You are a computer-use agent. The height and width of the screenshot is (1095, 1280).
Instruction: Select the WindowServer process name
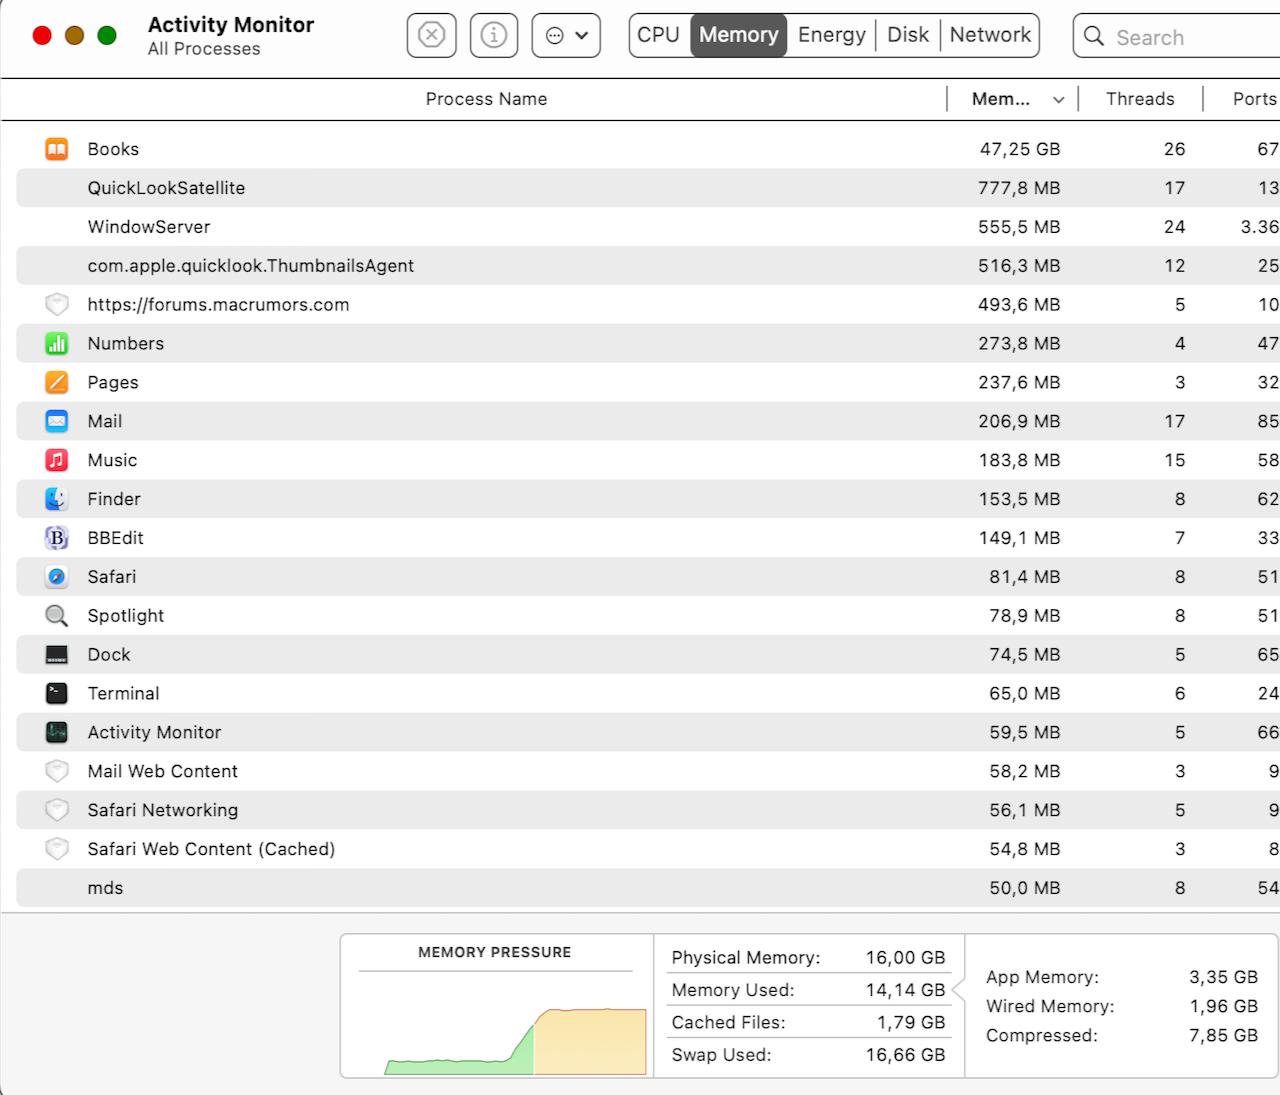[149, 227]
